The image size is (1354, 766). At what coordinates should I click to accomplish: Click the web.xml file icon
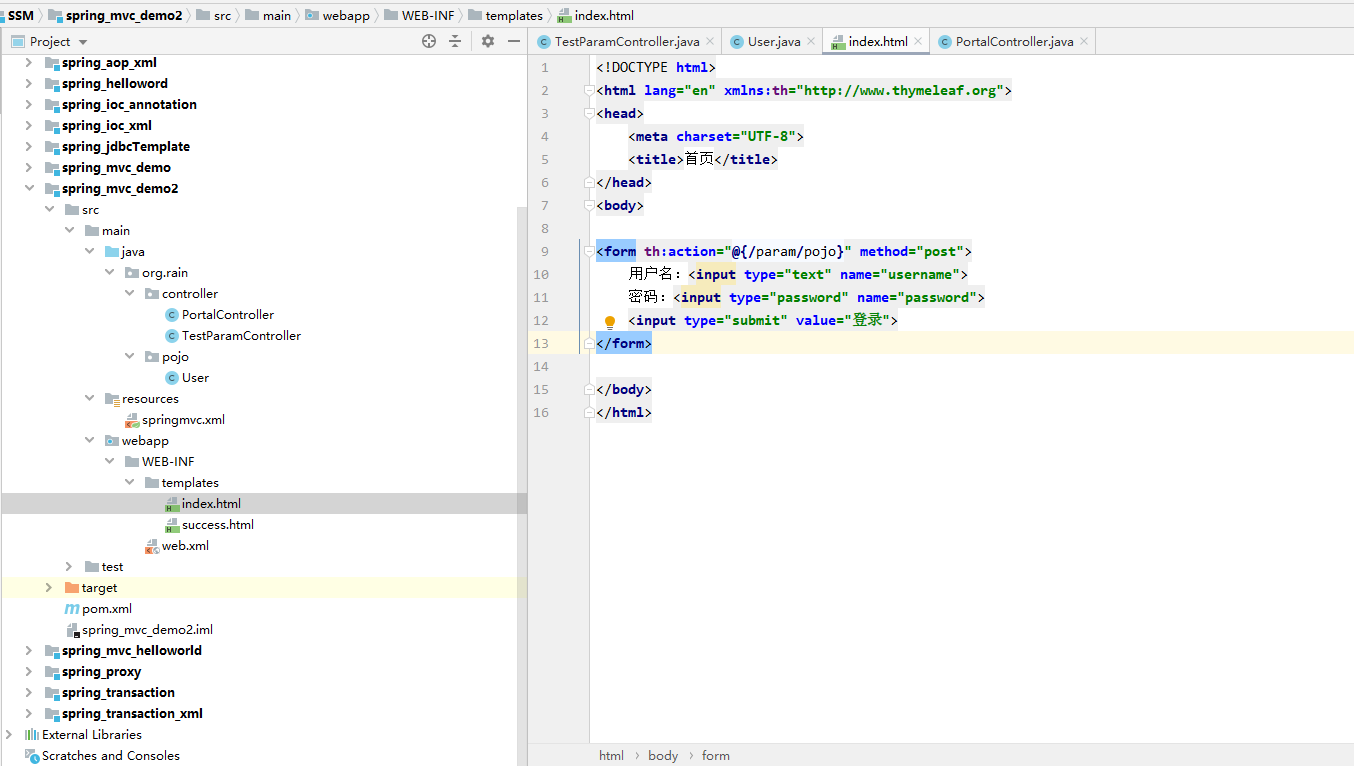(151, 546)
